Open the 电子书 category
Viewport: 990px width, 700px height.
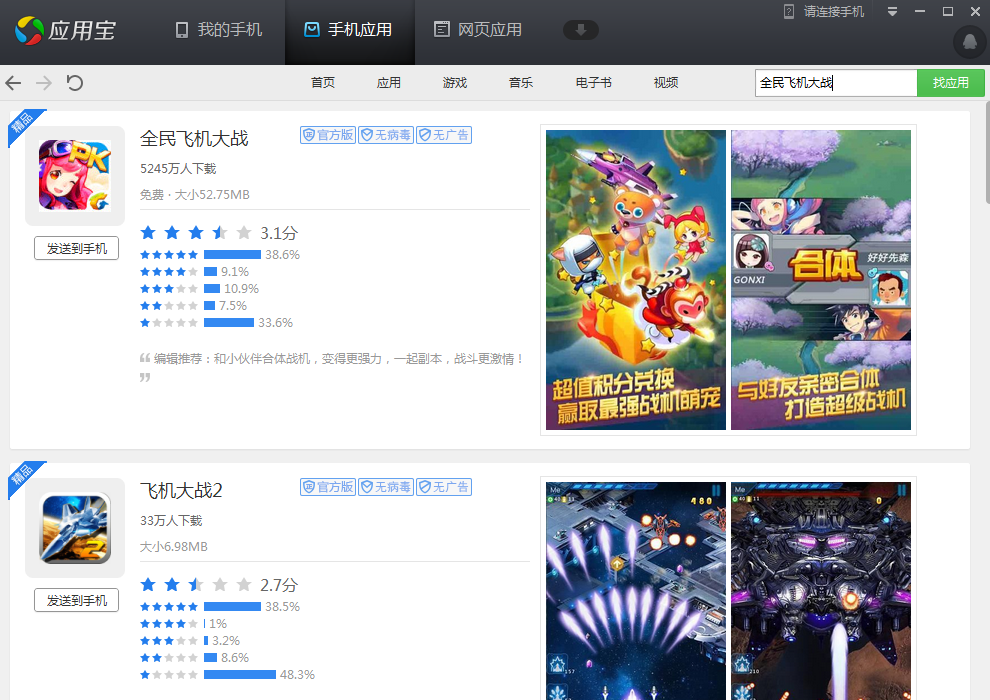coord(593,83)
